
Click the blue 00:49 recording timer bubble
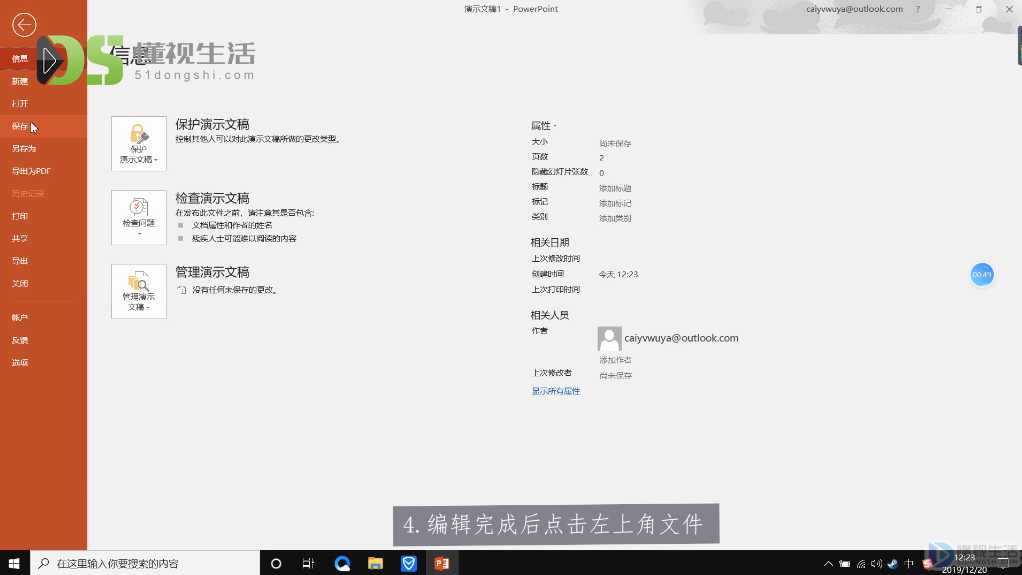pos(982,274)
